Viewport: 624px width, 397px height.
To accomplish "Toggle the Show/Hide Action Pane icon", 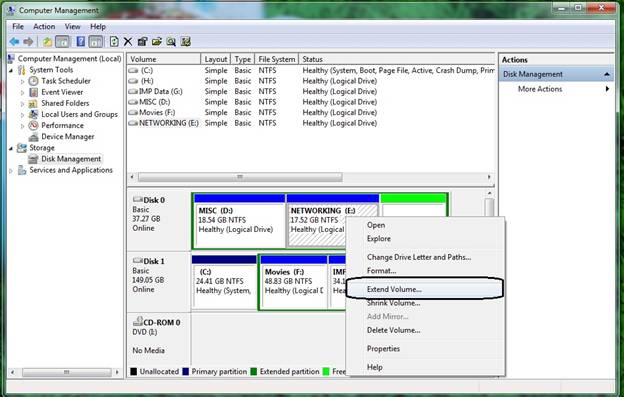I will [96, 41].
